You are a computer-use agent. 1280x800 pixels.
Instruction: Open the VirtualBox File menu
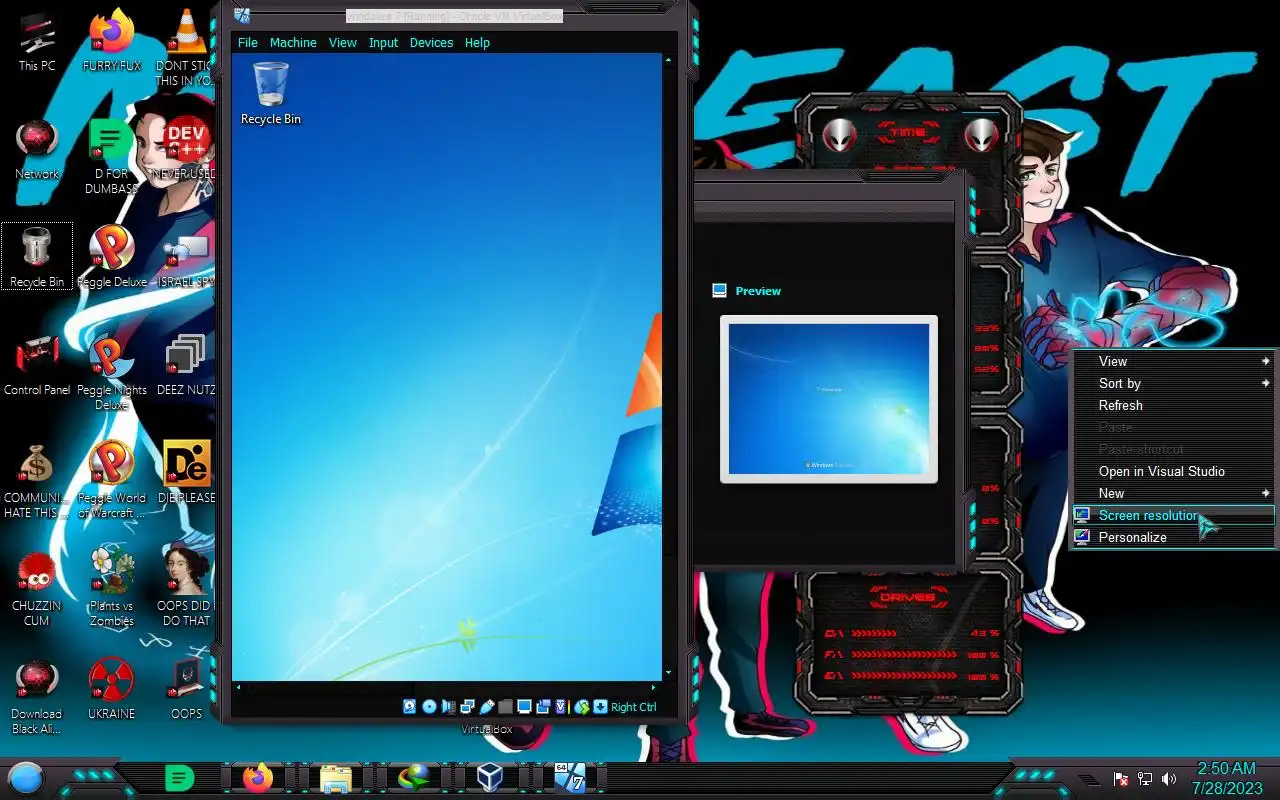point(248,43)
